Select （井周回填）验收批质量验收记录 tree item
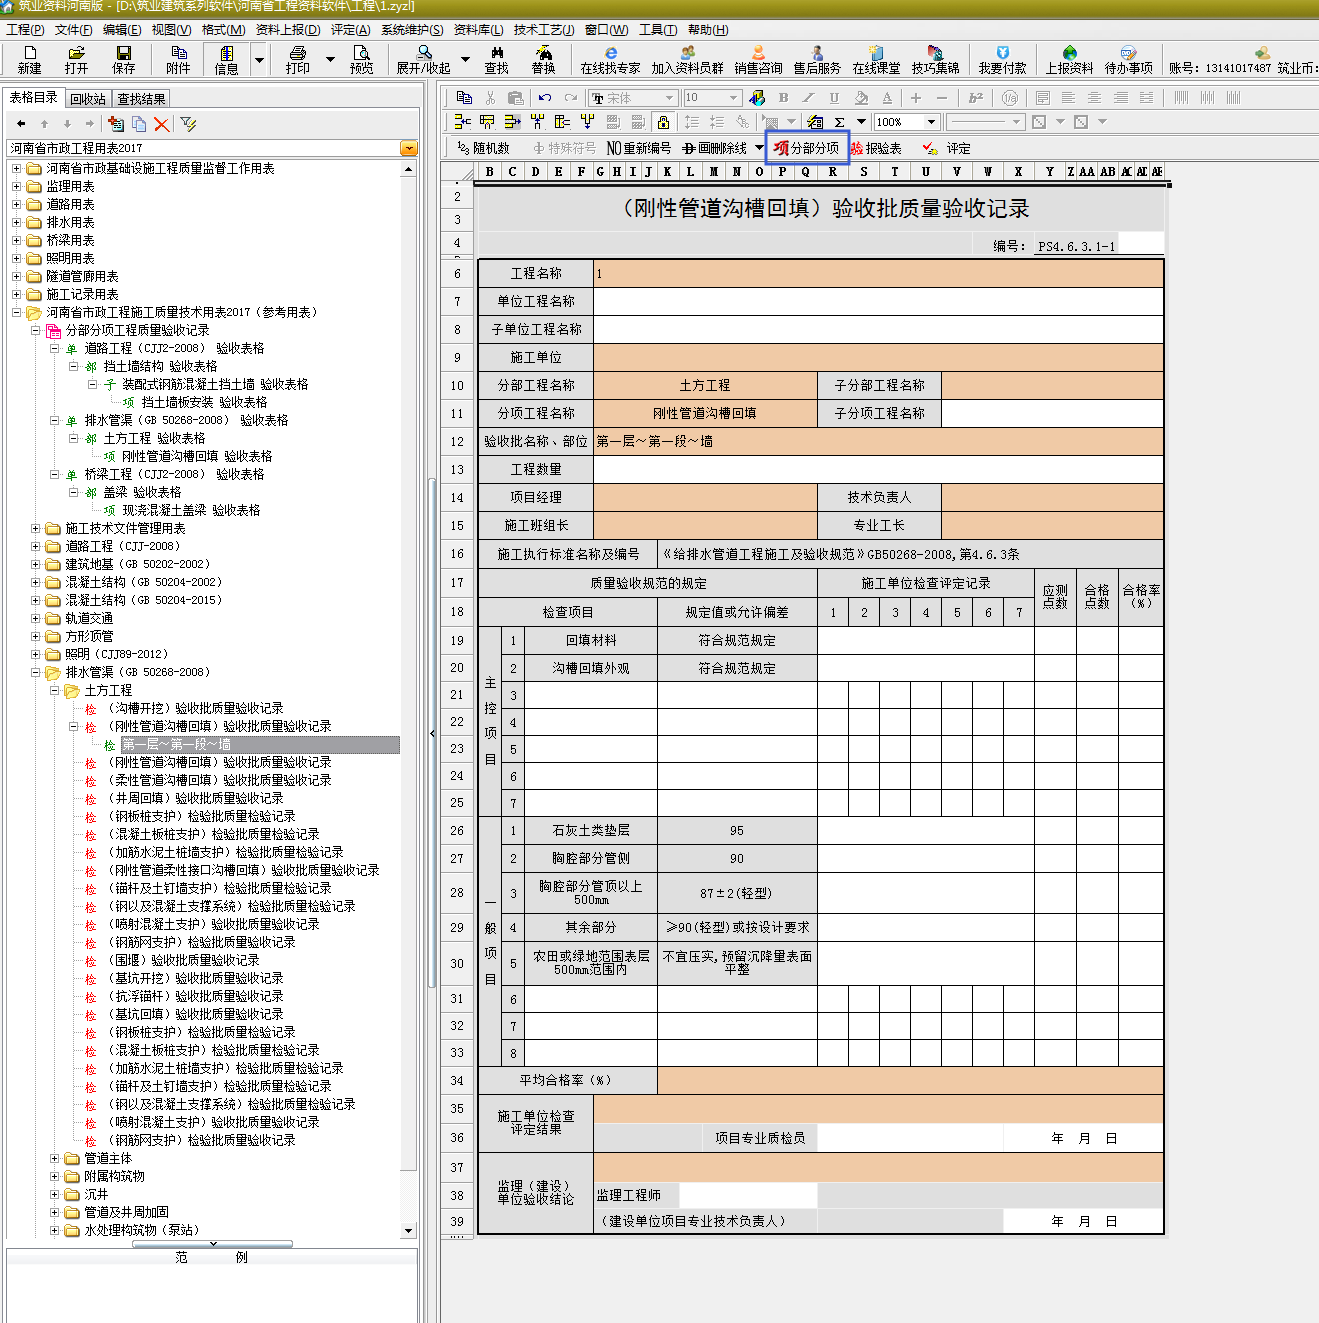Screen dimensions: 1319x1323 [x=194, y=798]
